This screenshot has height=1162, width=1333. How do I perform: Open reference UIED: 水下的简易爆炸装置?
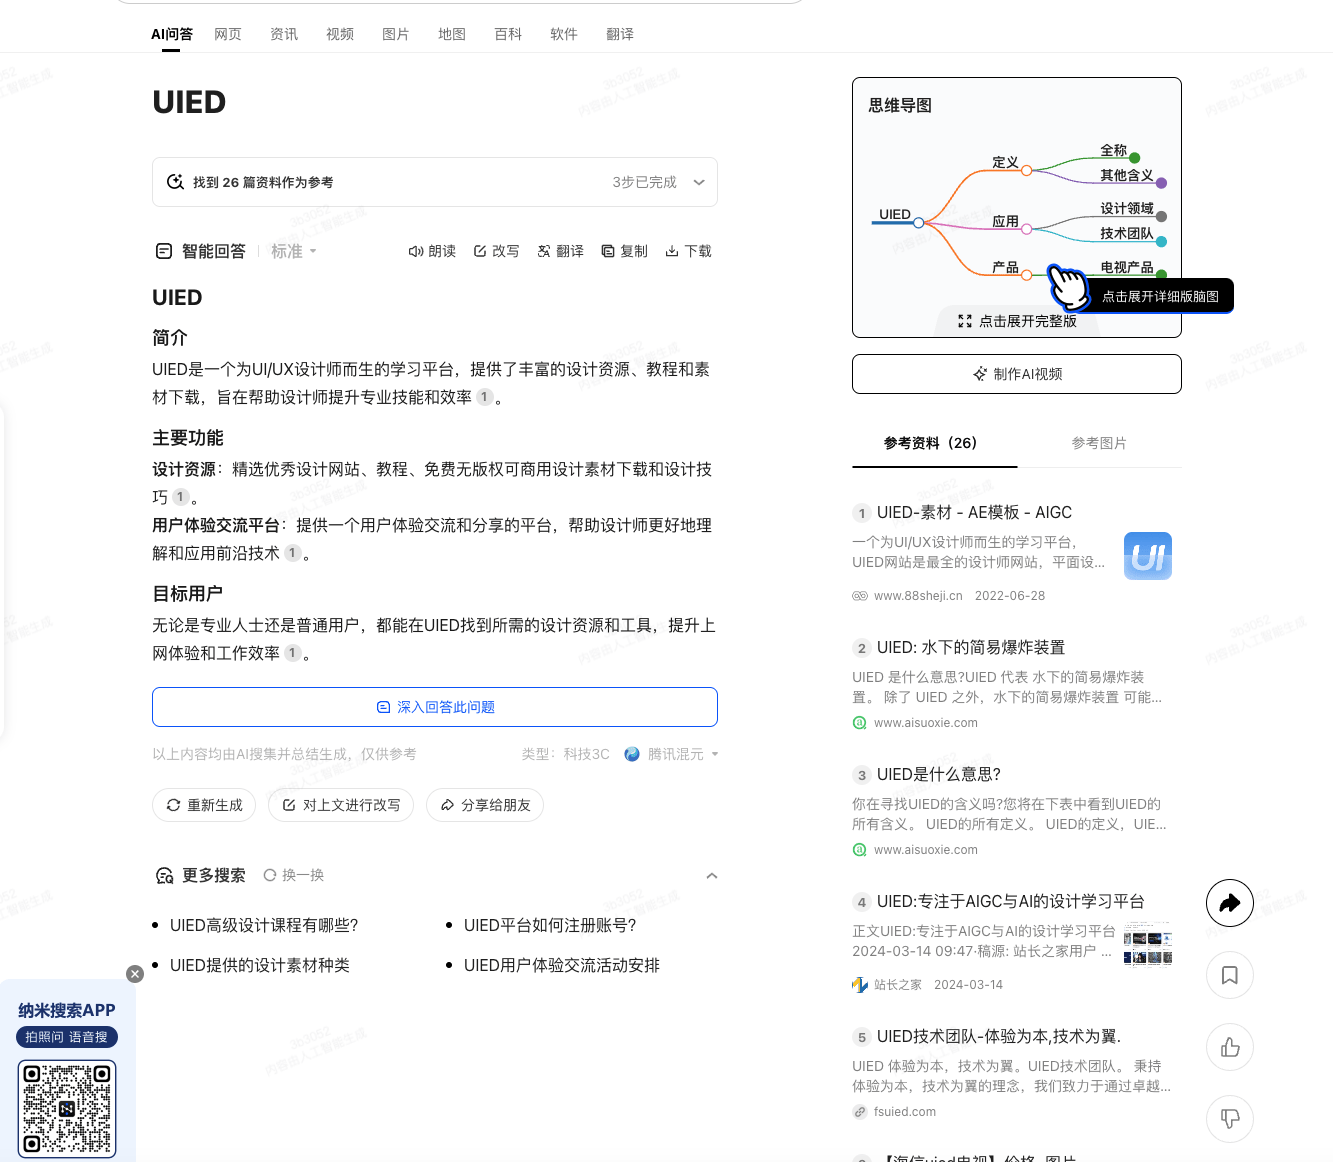(x=971, y=648)
